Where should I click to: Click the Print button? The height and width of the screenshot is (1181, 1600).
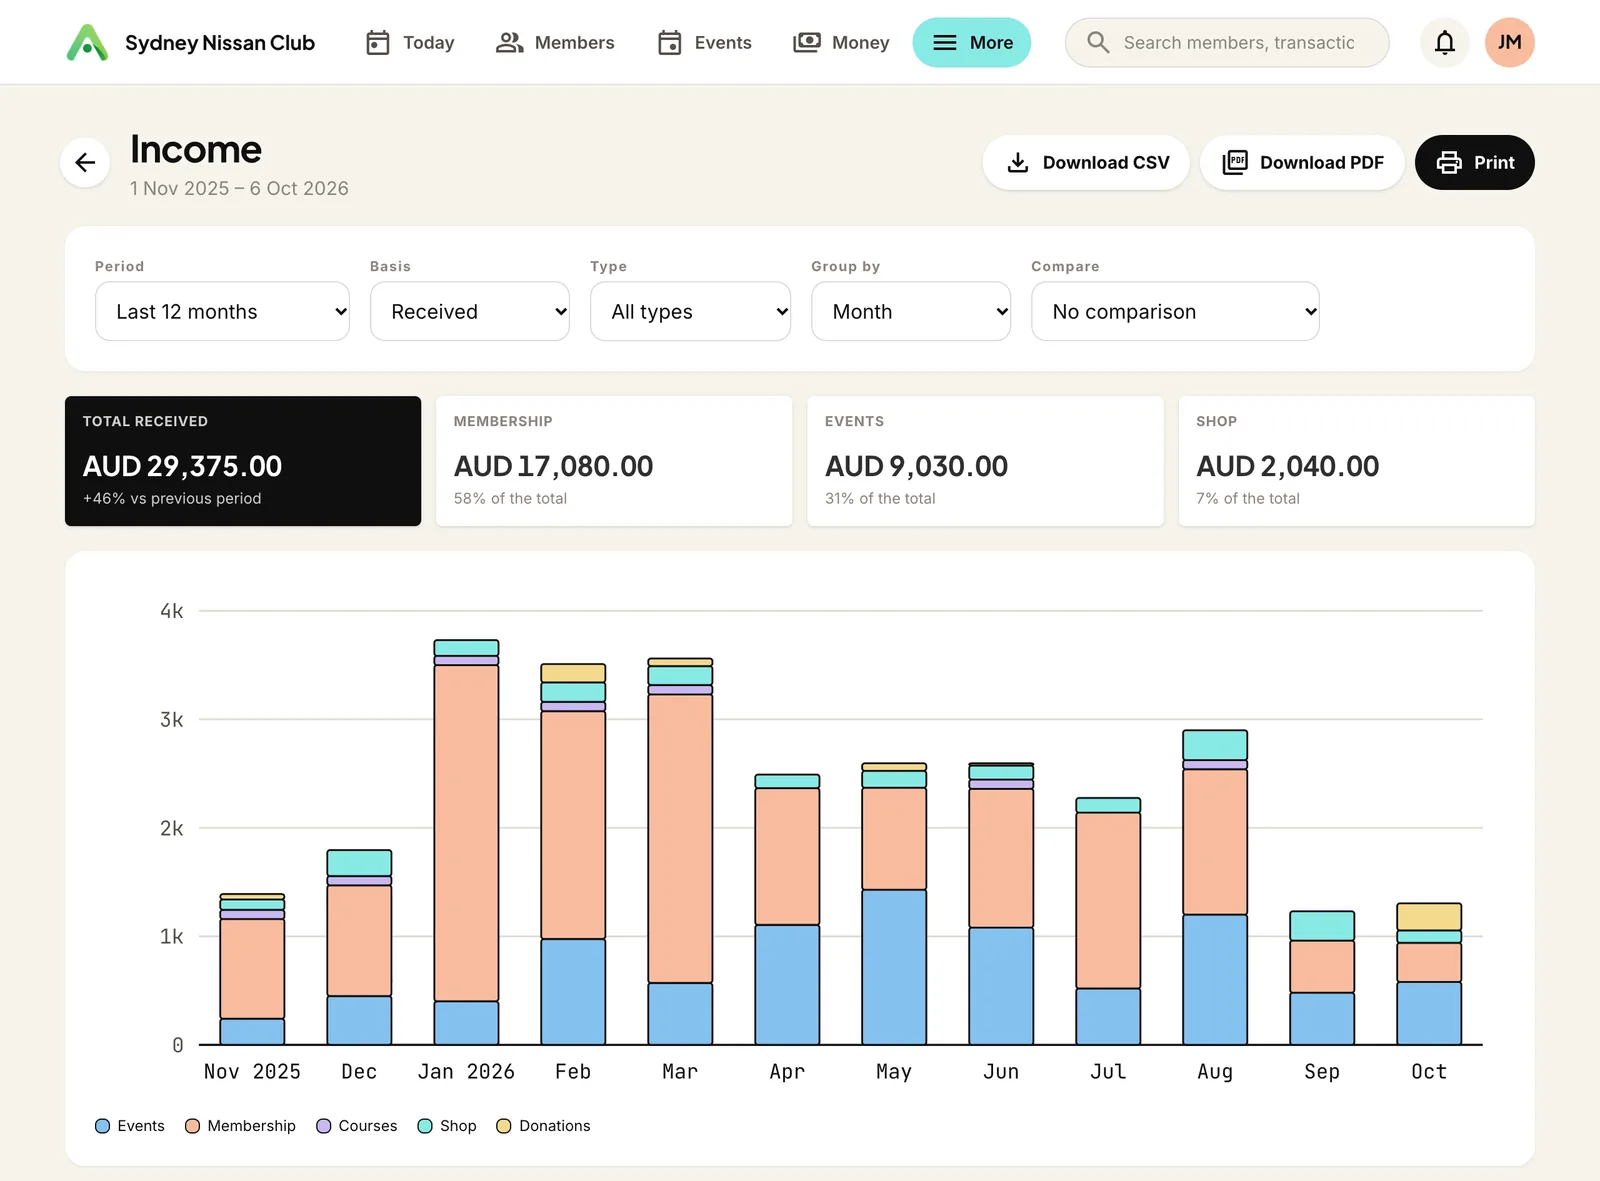click(x=1475, y=162)
